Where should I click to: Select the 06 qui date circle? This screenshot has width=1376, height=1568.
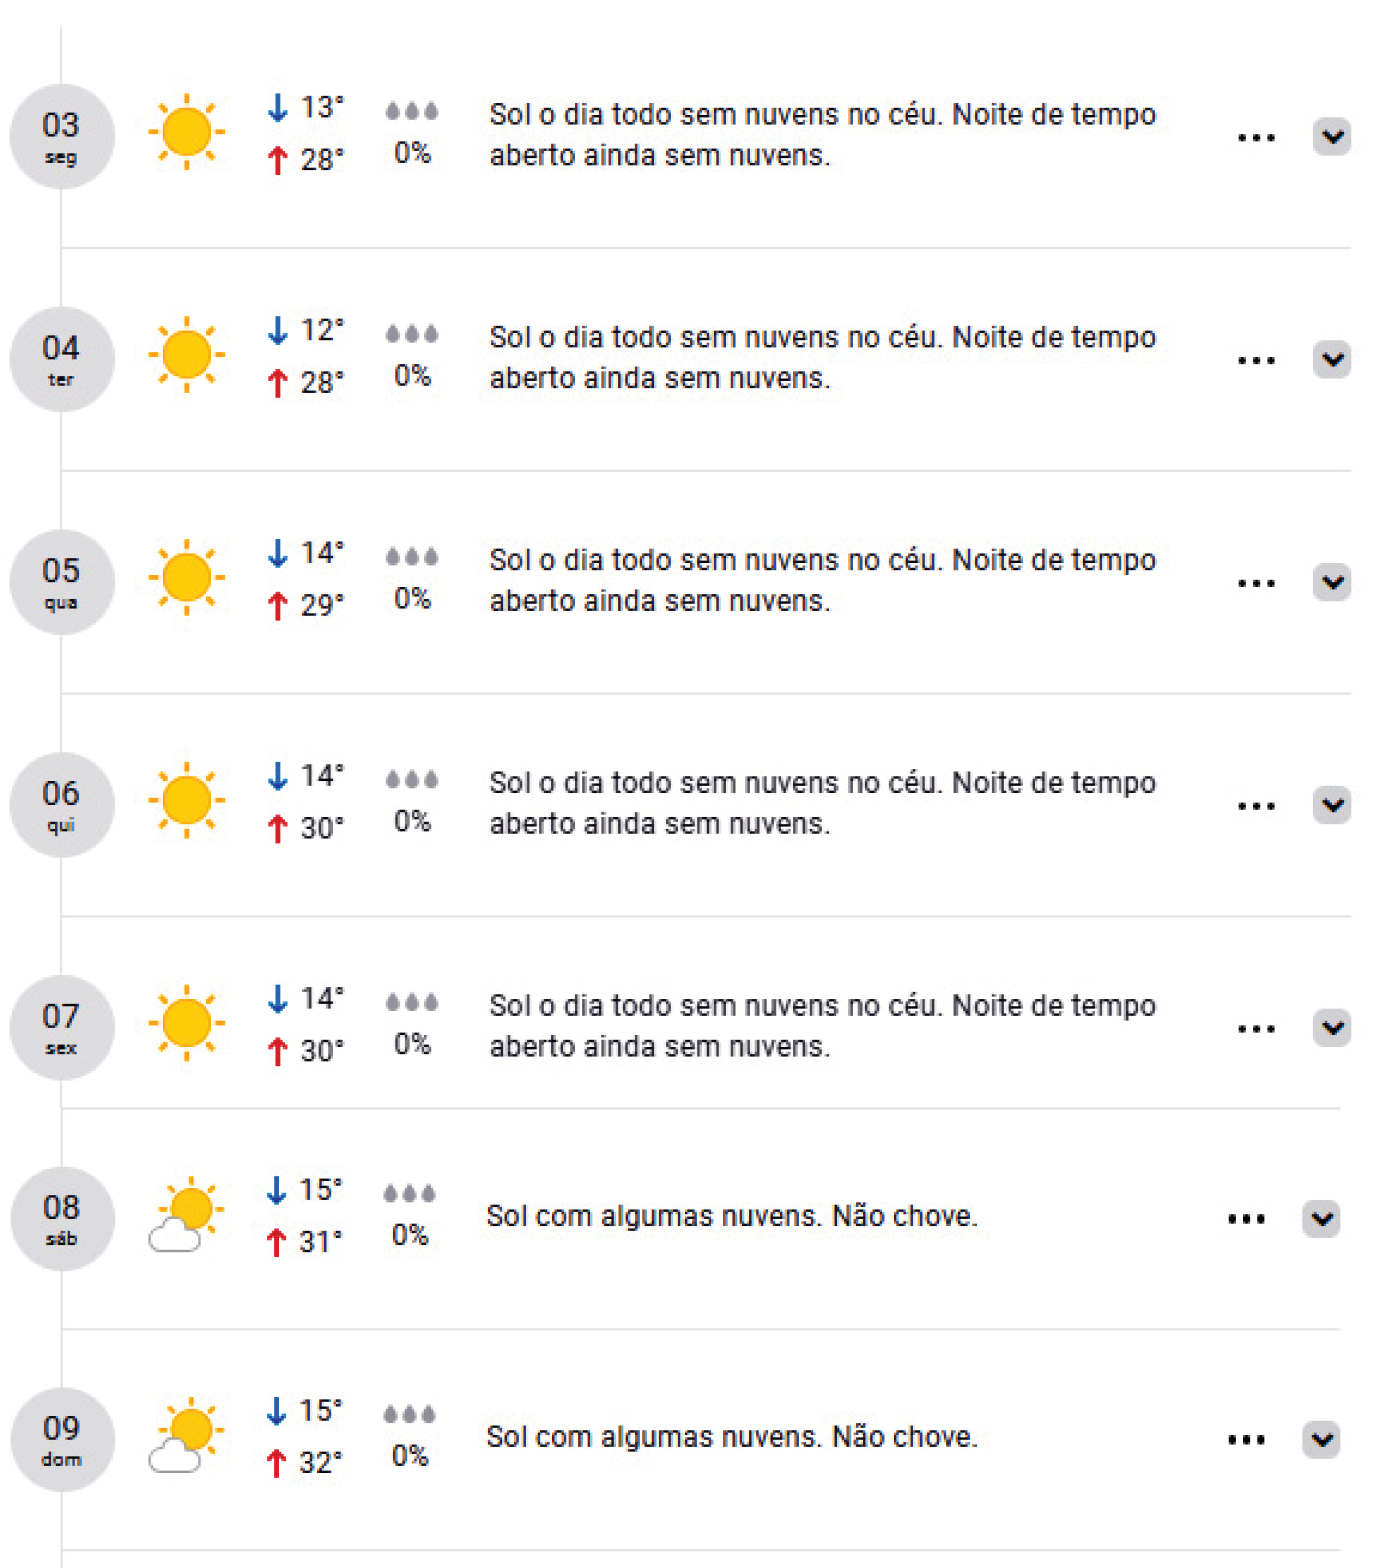tap(61, 805)
